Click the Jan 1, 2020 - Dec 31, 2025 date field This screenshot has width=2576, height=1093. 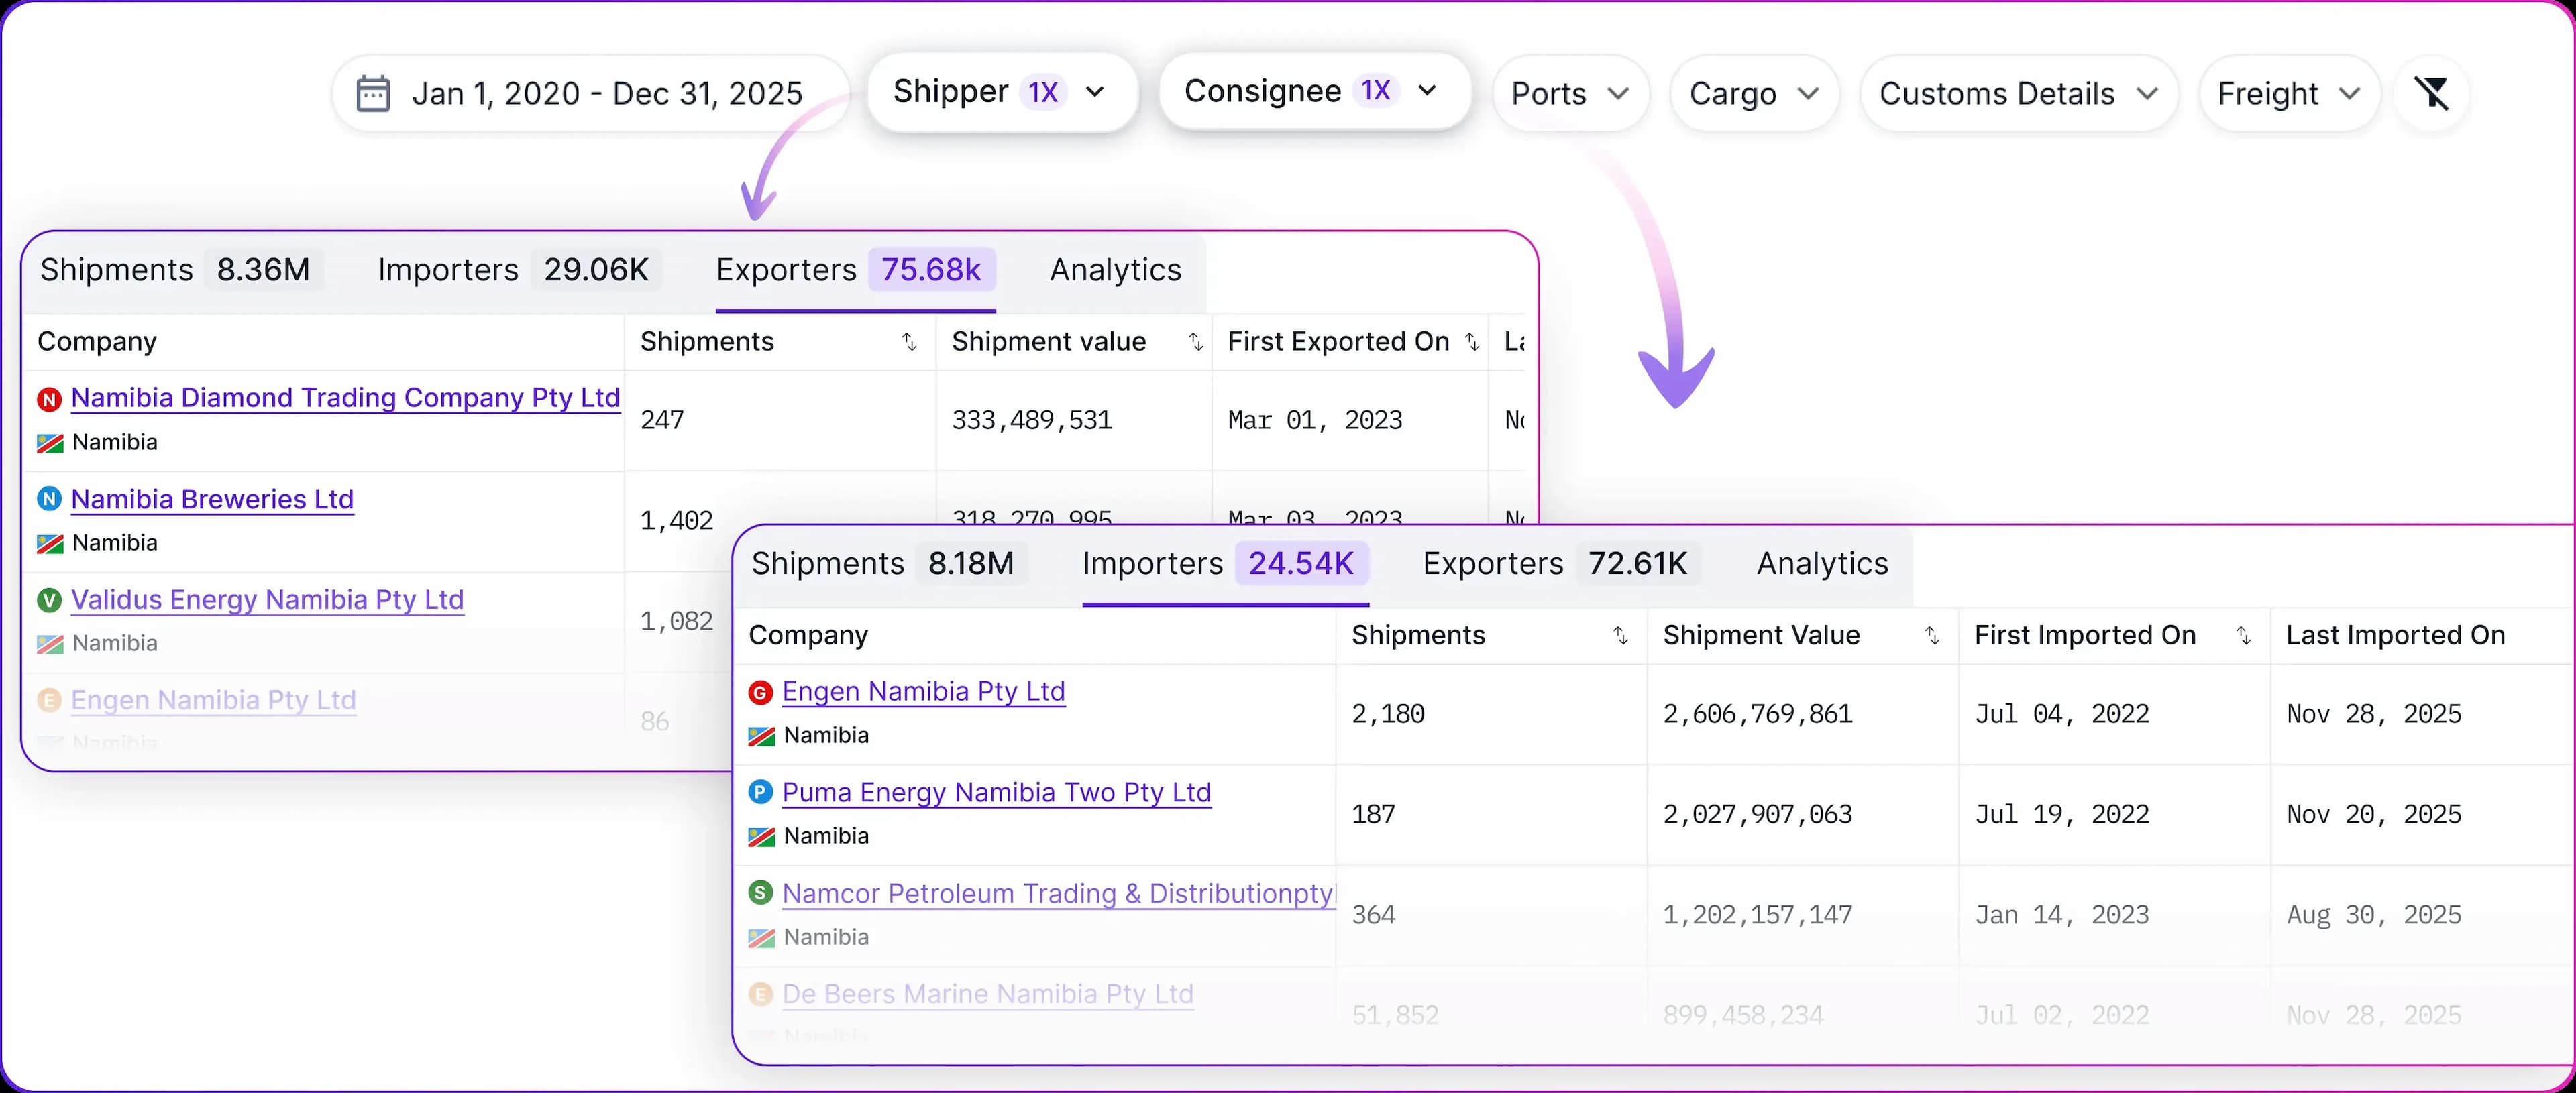pos(607,94)
